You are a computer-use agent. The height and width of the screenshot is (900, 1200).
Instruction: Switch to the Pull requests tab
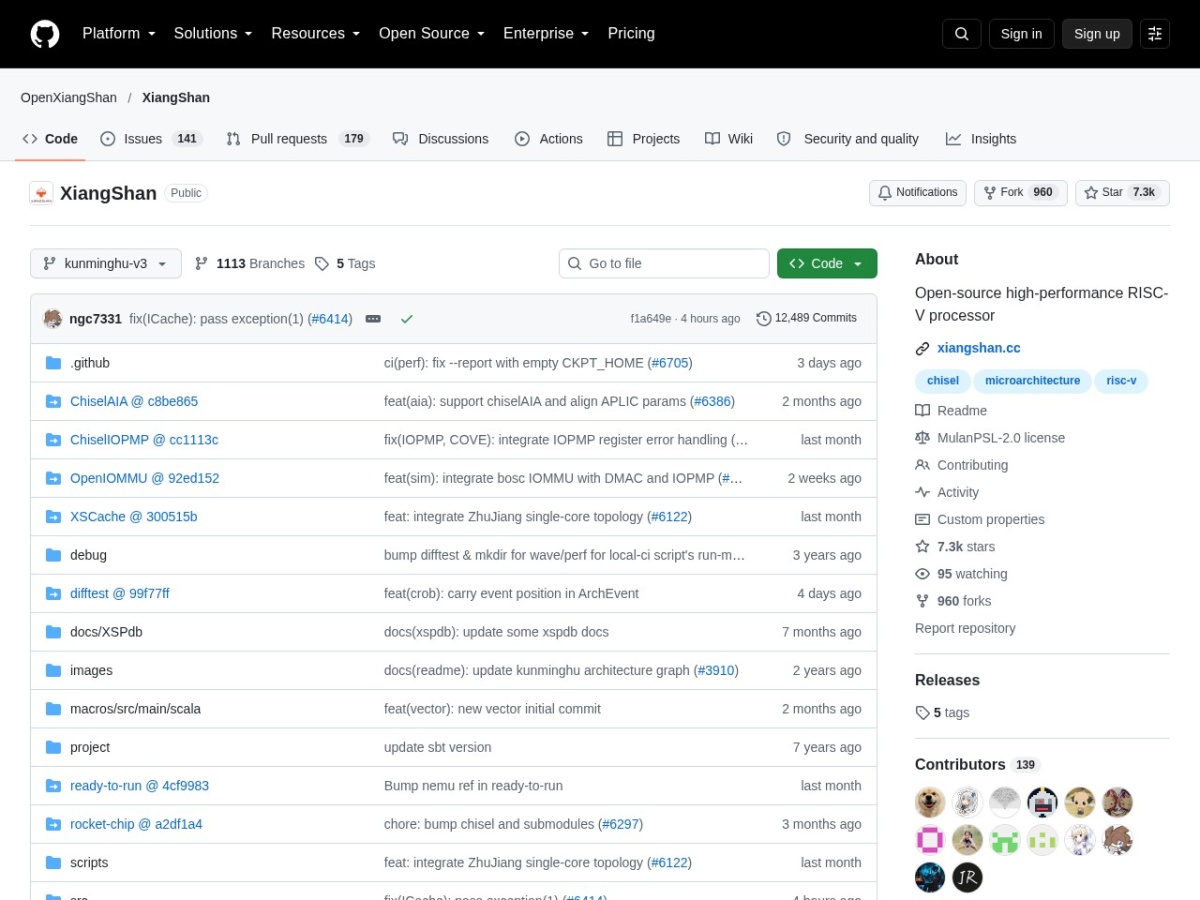tap(298, 139)
